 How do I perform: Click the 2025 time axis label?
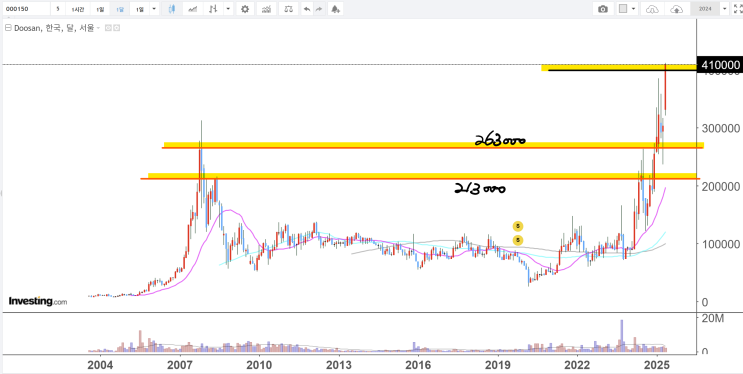click(657, 365)
